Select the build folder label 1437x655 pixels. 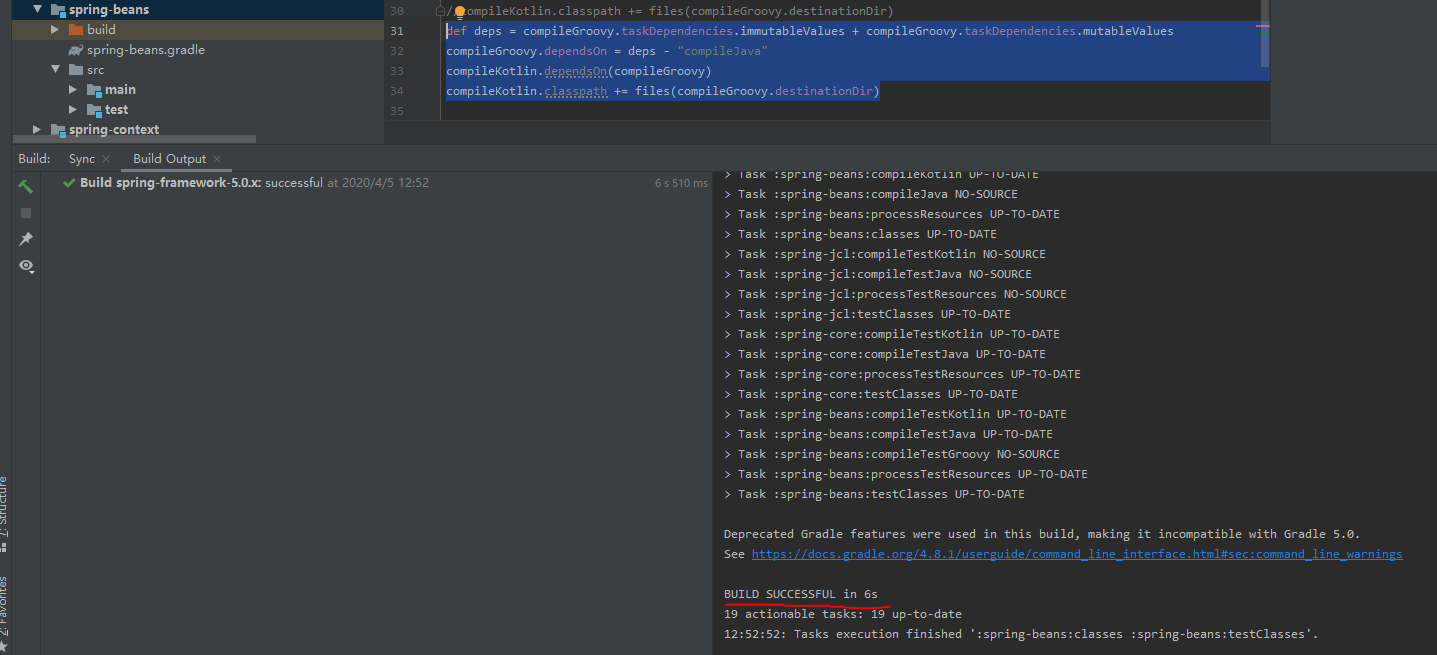point(101,30)
